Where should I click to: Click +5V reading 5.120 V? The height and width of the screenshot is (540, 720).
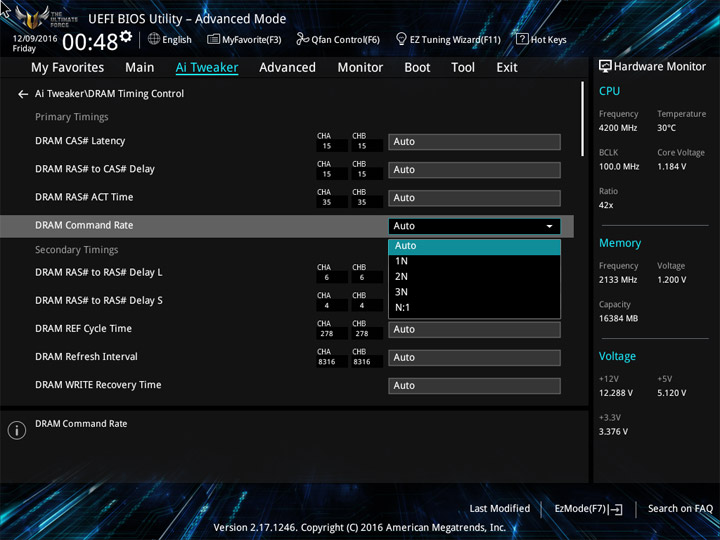tap(671, 393)
